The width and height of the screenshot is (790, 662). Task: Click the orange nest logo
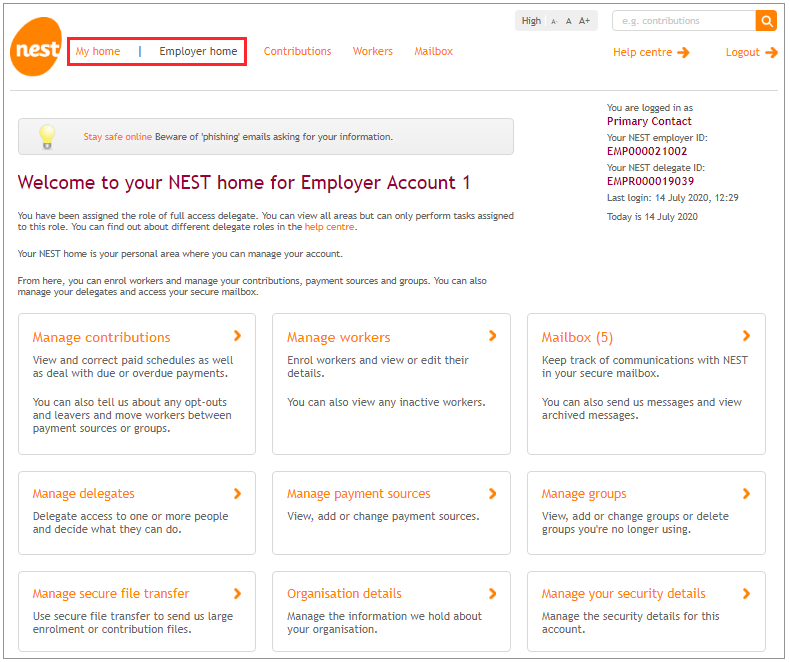point(36,47)
